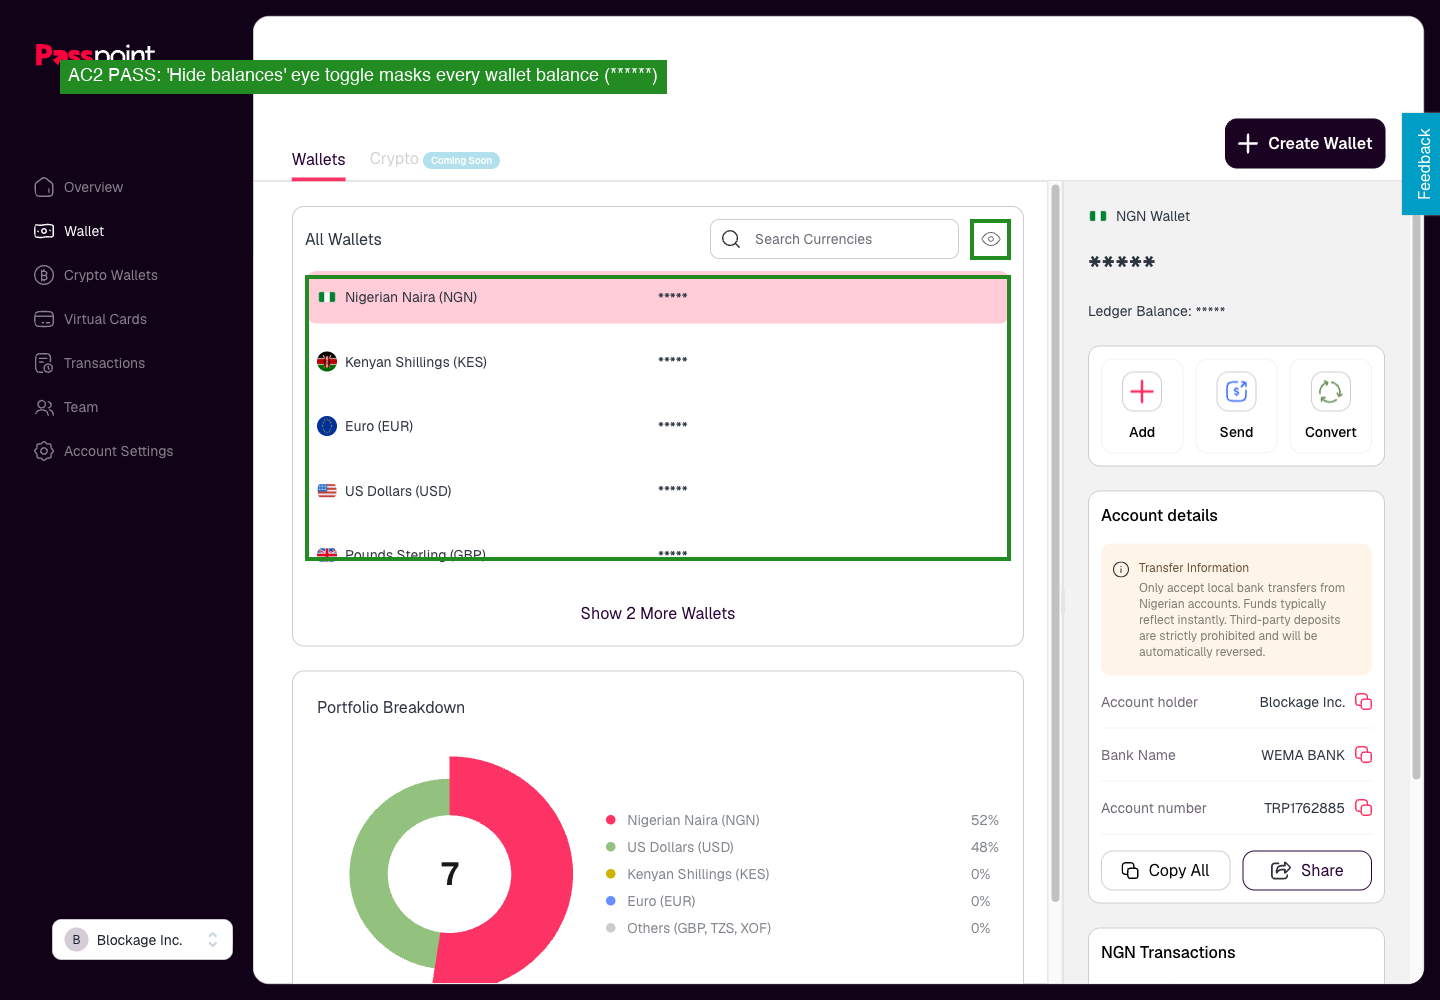Click the Account Settings gear icon
Image resolution: width=1440 pixels, height=1000 pixels.
click(44, 451)
